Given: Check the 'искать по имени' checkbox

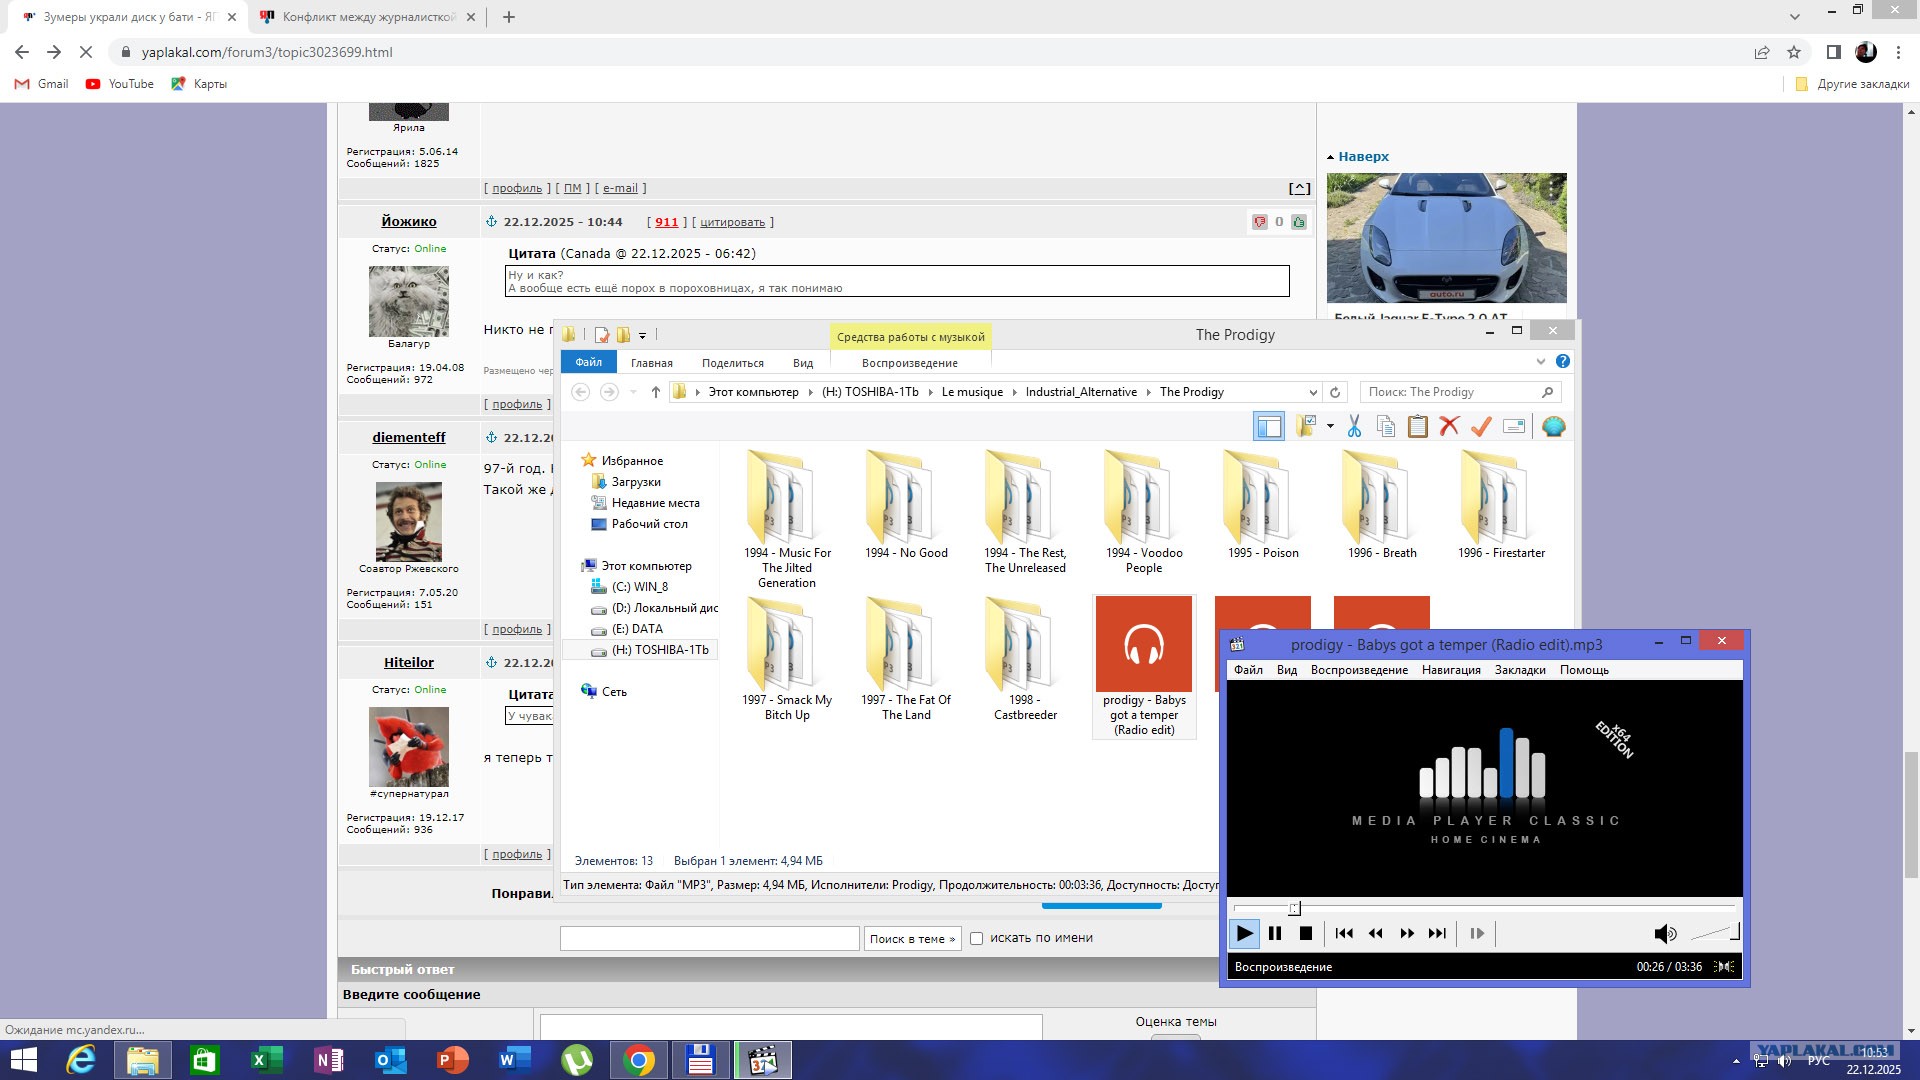Looking at the screenshot, I should [977, 939].
